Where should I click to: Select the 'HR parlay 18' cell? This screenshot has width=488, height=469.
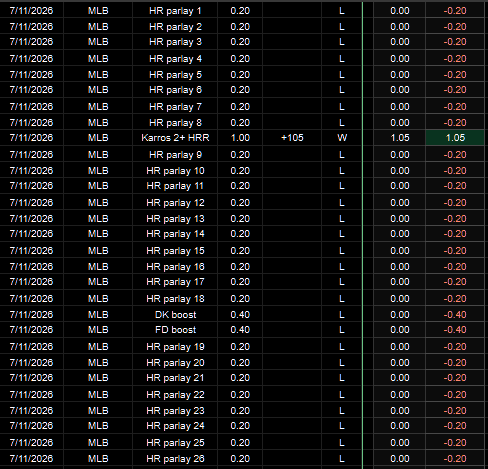(x=175, y=299)
